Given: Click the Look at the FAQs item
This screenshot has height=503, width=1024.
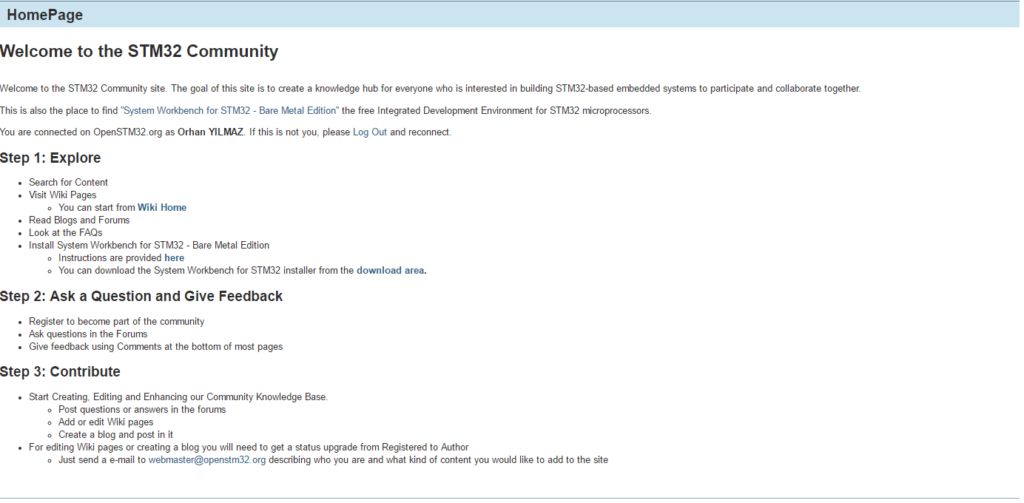Looking at the screenshot, I should pos(65,233).
